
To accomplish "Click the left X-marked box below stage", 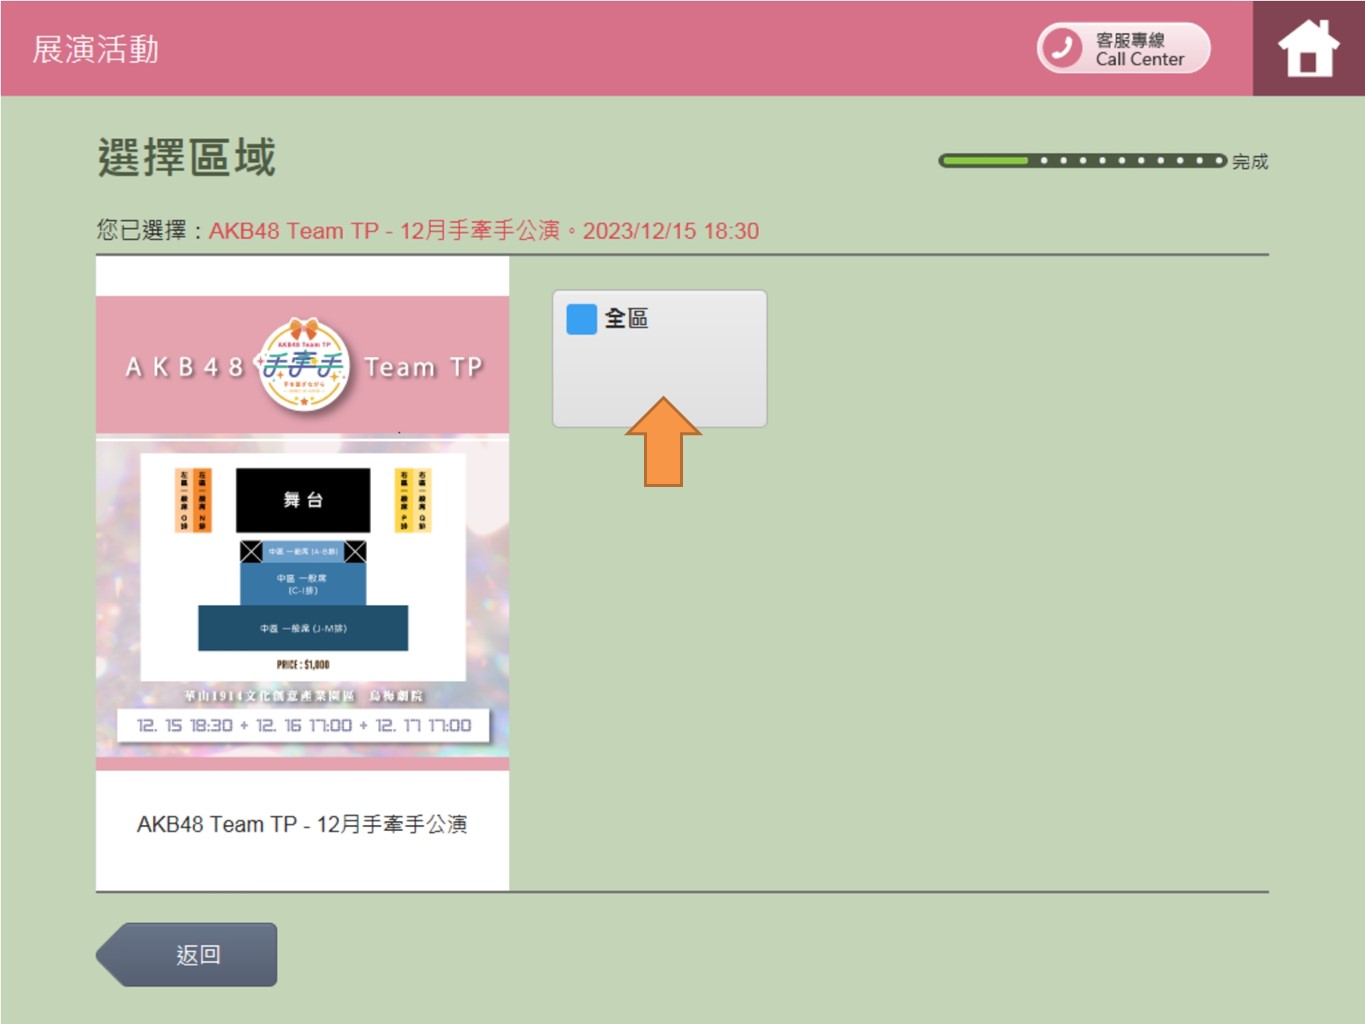I will pos(251,552).
